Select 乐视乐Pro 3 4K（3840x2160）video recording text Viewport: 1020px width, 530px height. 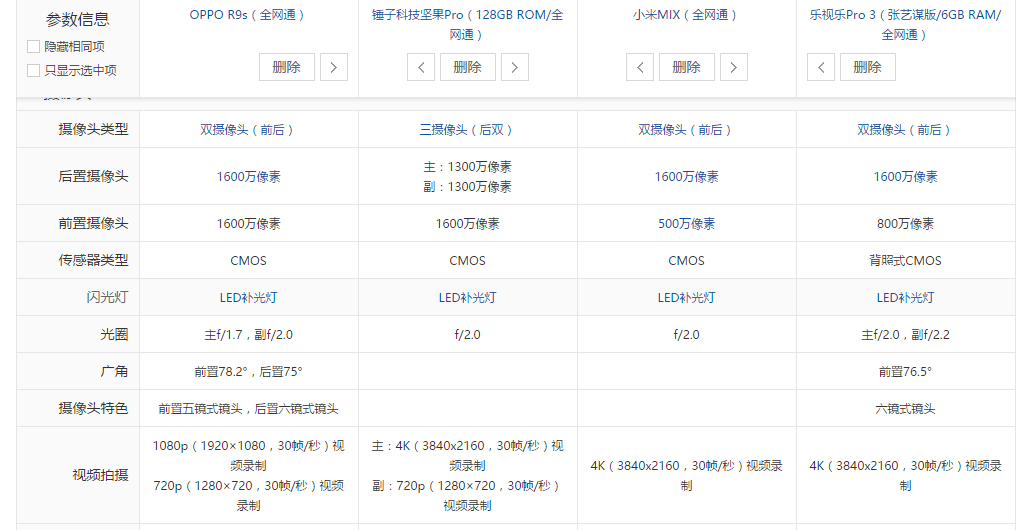click(x=905, y=475)
